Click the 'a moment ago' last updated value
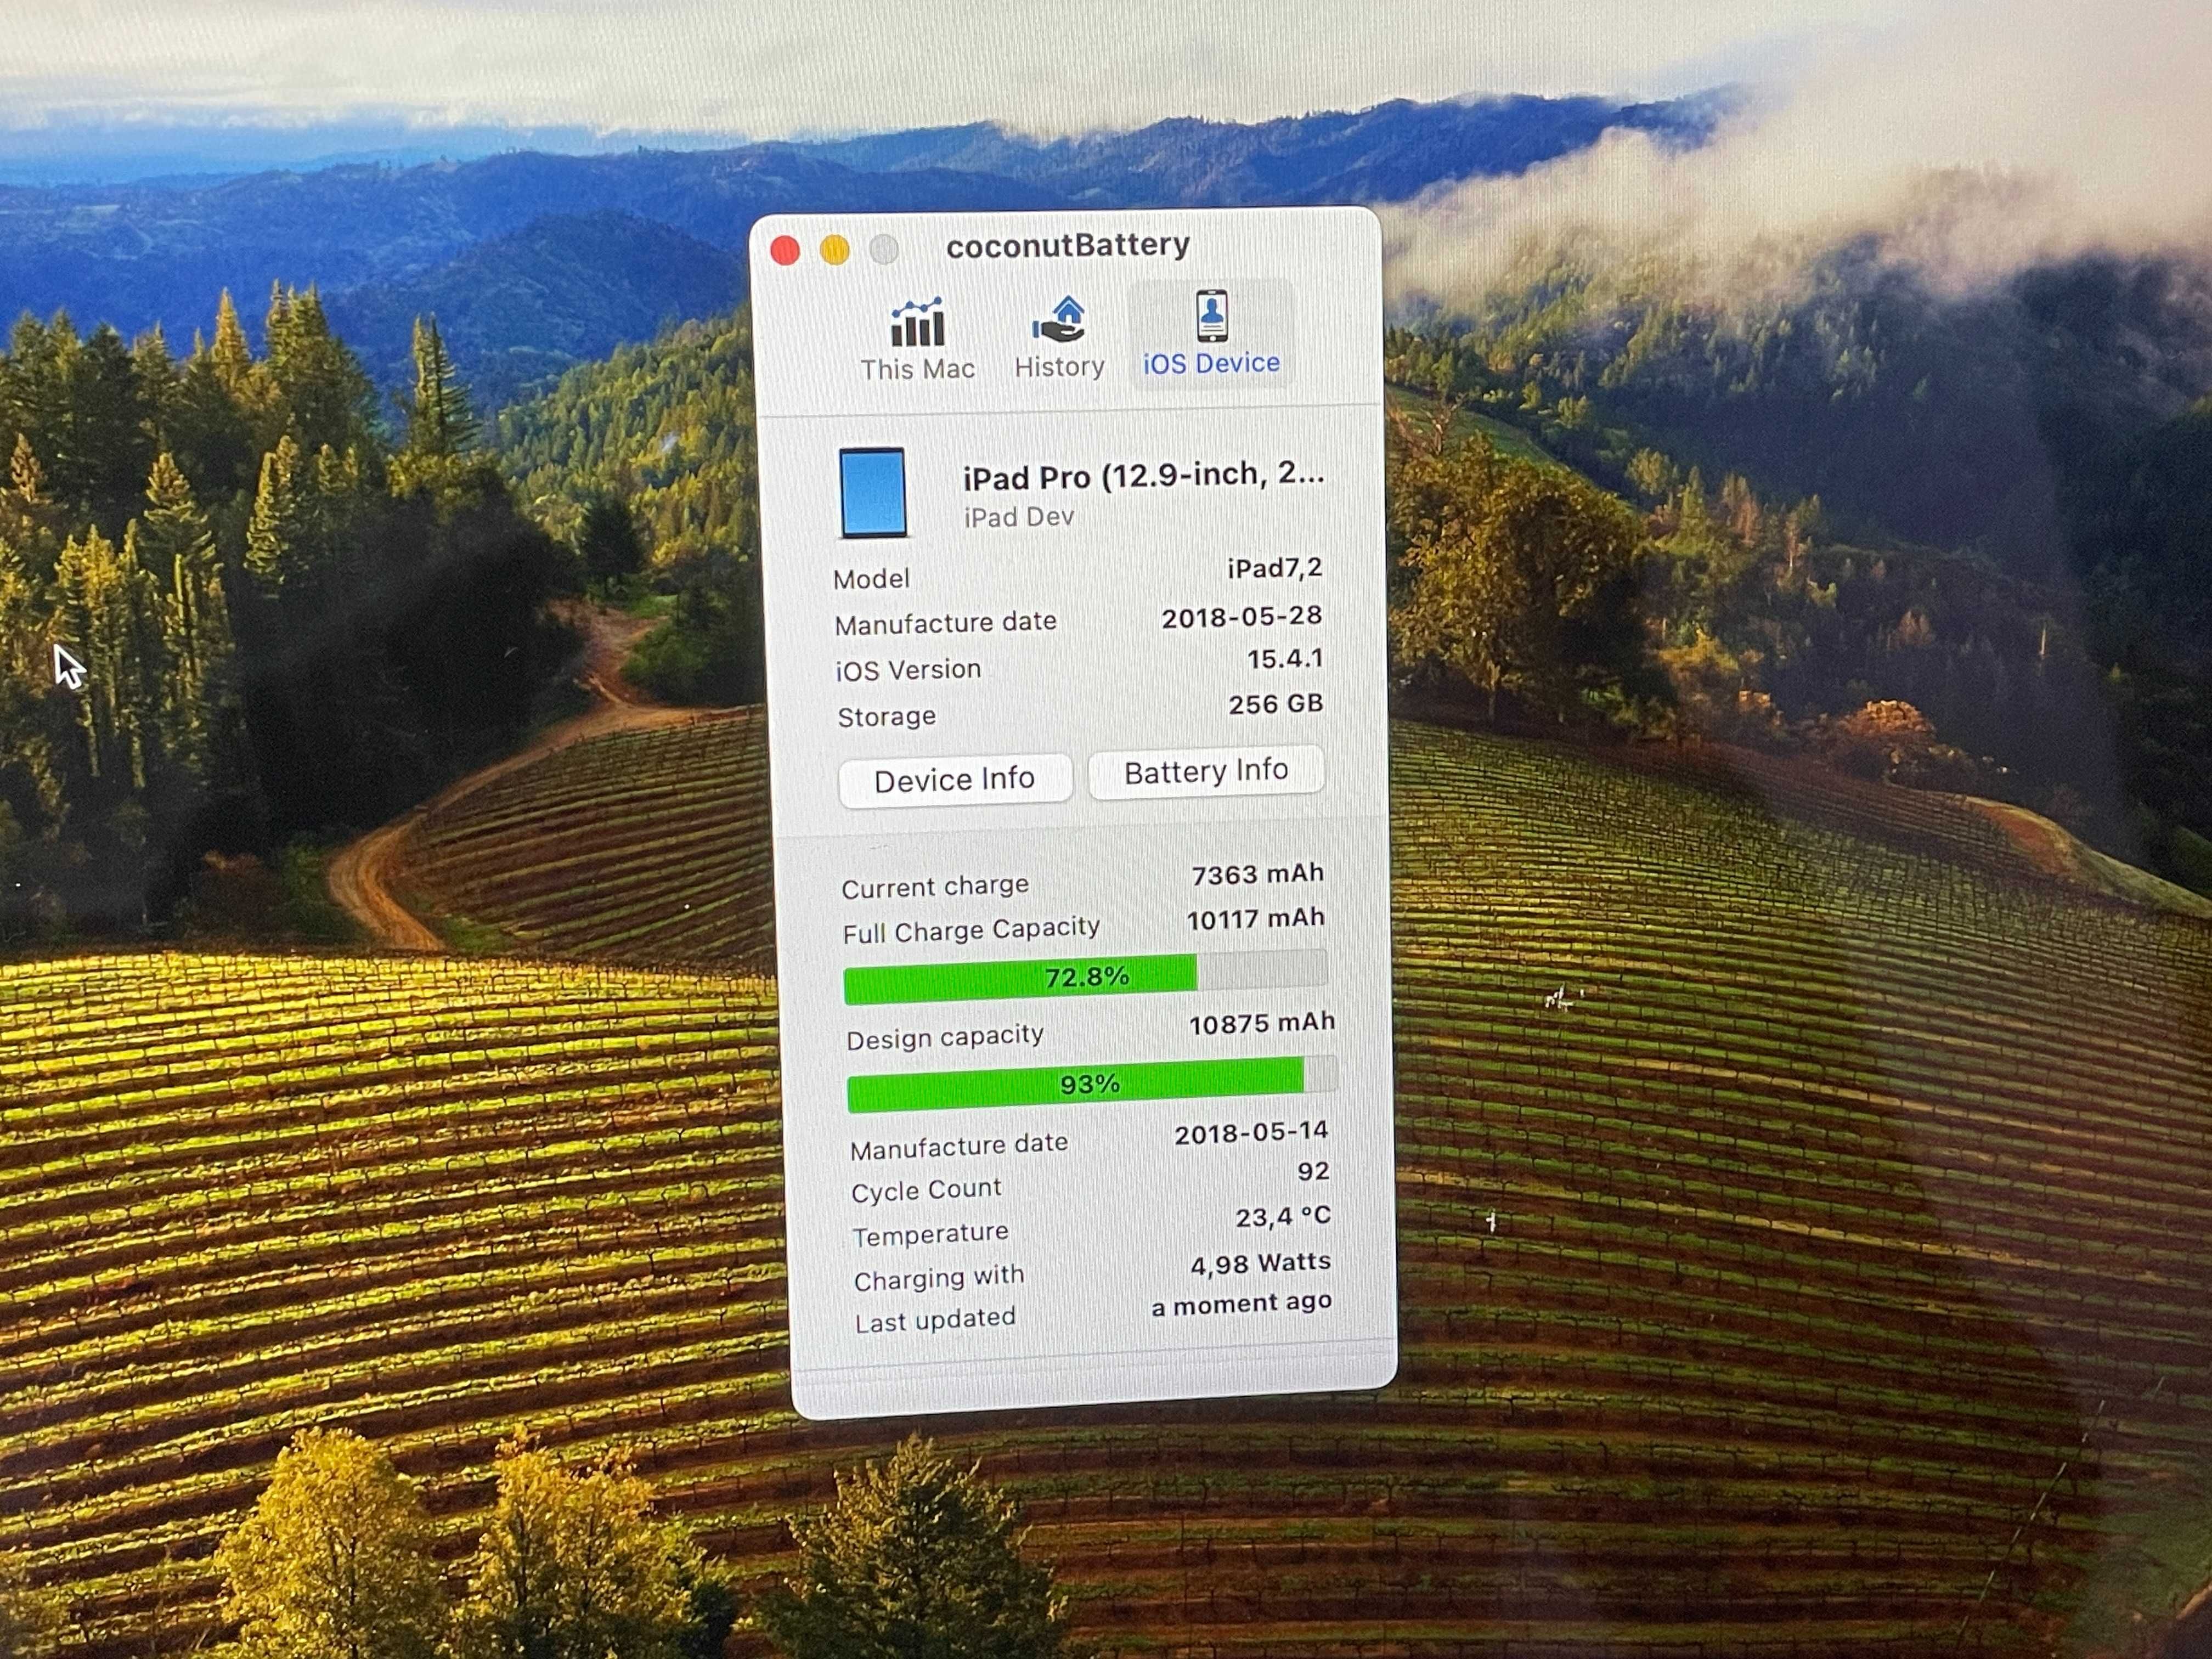Viewport: 2212px width, 1659px height. 1241,1305
